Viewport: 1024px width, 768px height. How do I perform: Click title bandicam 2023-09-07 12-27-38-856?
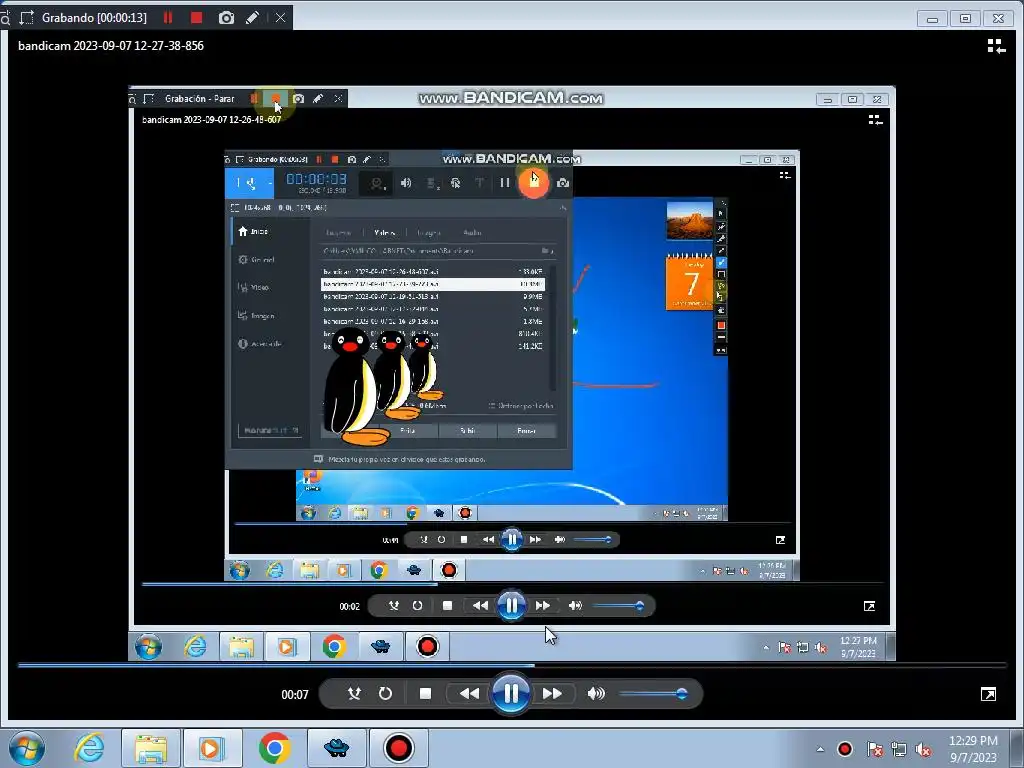[x=111, y=46]
